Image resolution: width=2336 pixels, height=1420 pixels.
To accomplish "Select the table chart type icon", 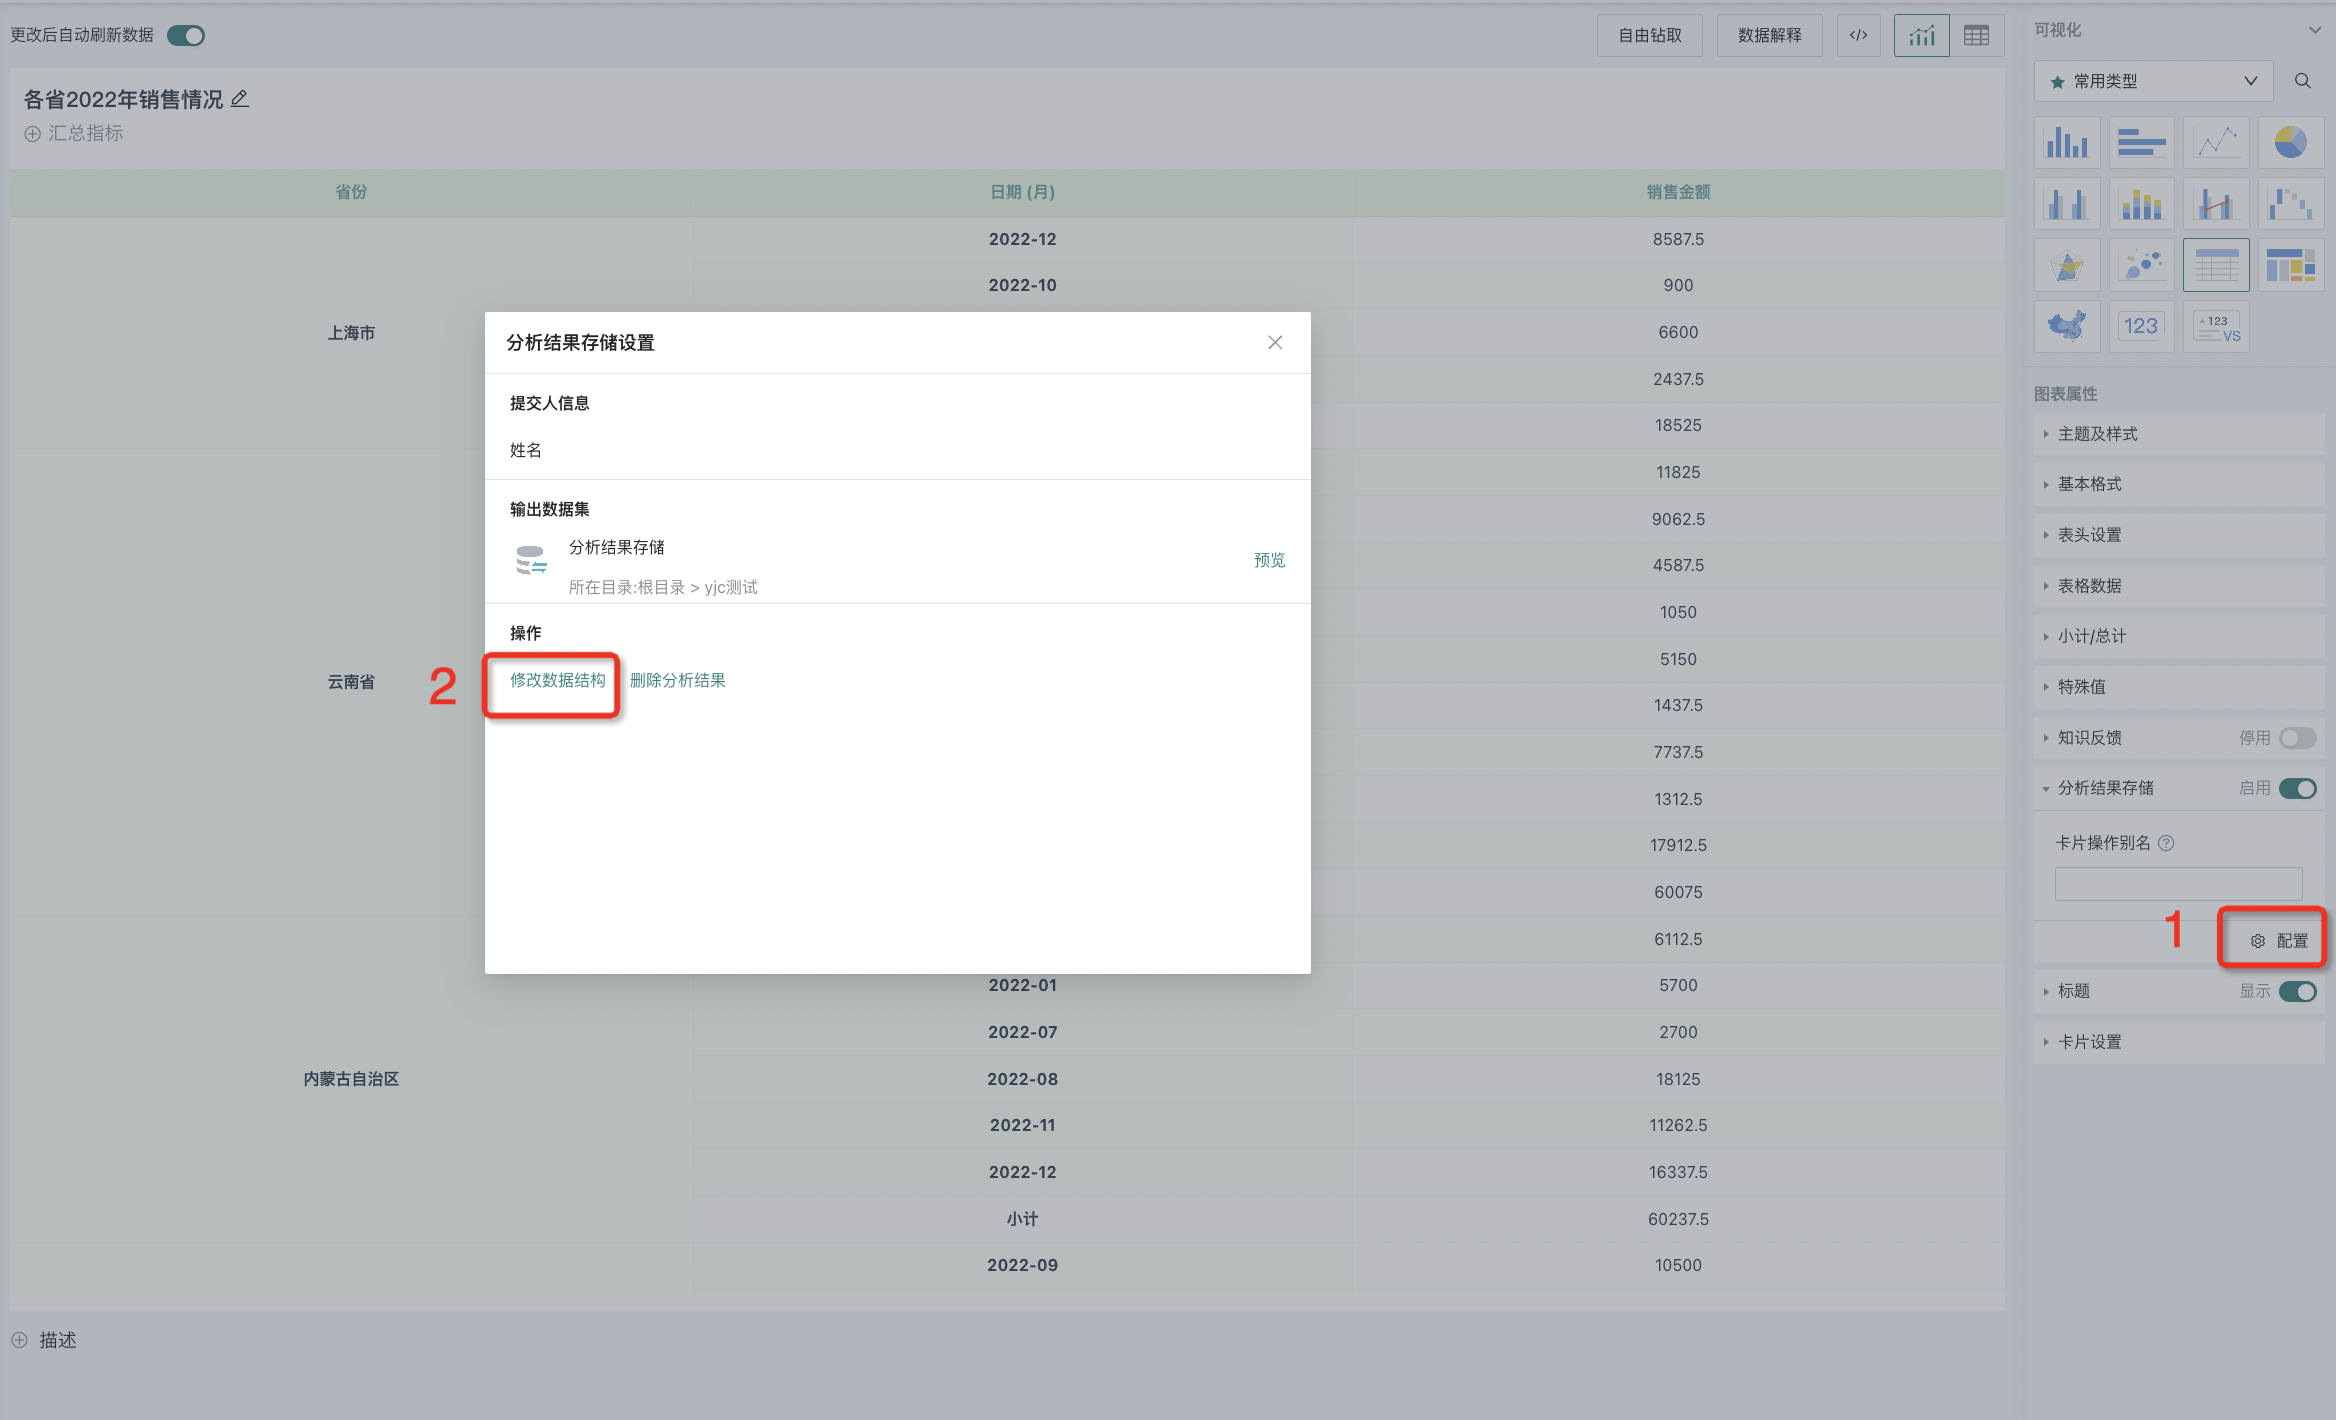I will 2216,265.
